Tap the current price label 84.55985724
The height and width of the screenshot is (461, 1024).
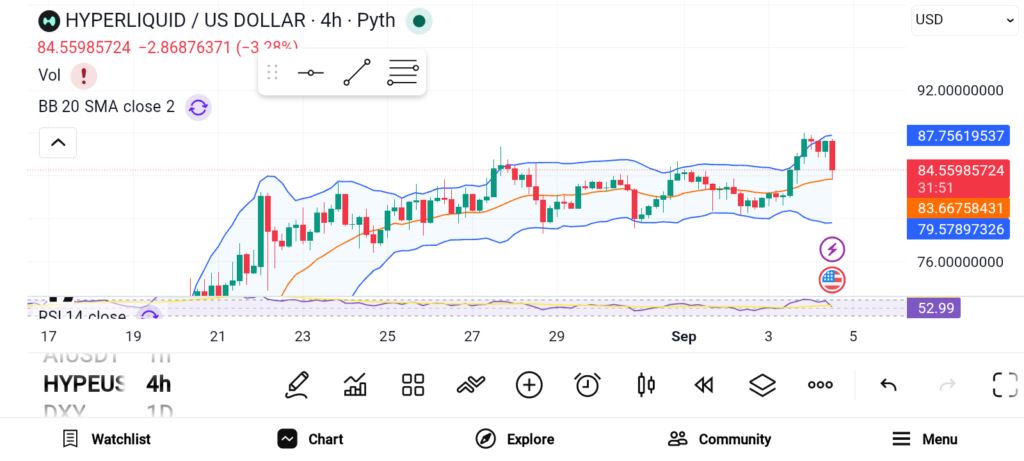958,171
